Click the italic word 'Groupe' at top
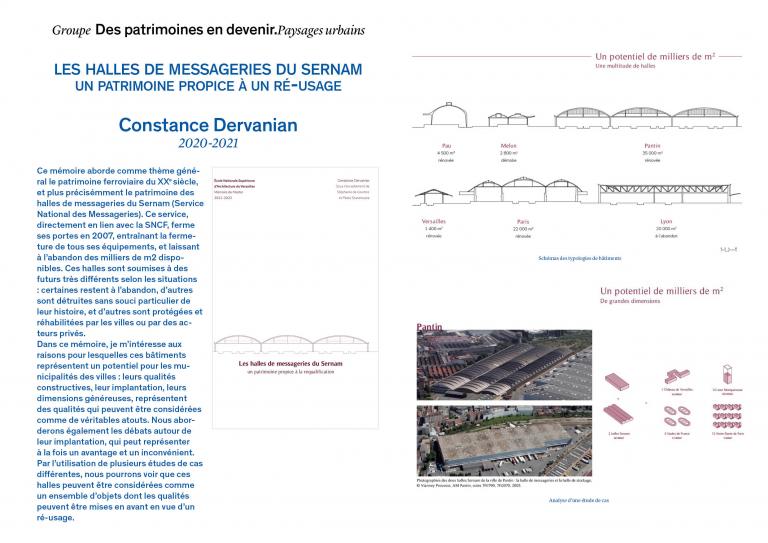This screenshot has height=543, width=768. pos(72,30)
